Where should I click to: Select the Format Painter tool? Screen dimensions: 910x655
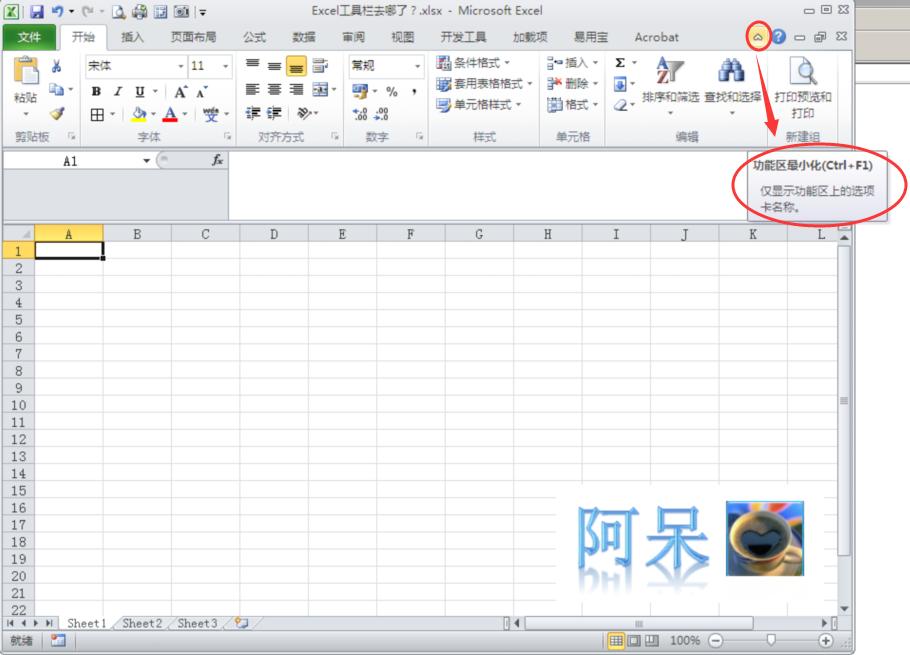point(55,115)
